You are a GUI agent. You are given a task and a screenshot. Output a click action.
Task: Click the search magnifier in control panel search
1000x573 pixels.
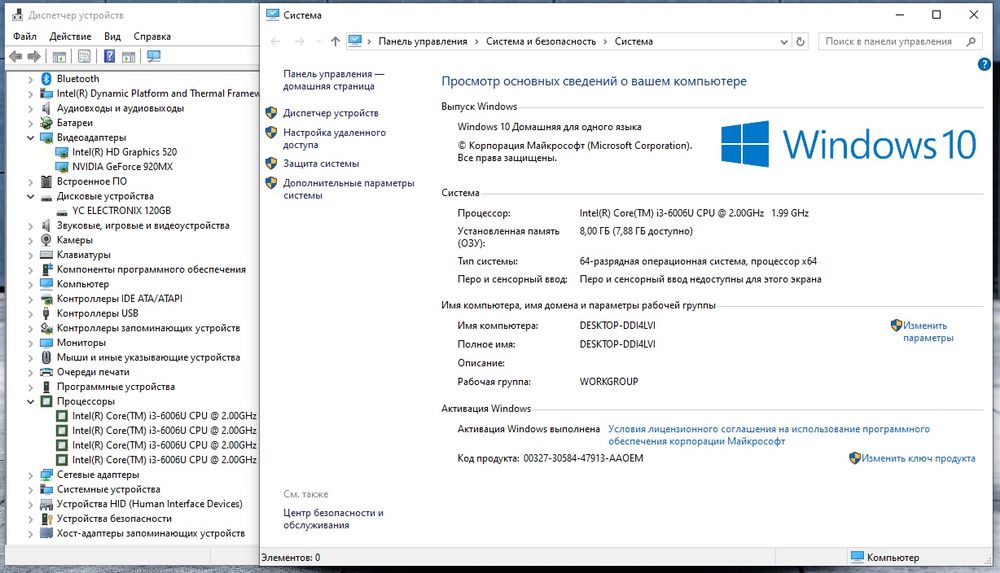click(971, 41)
